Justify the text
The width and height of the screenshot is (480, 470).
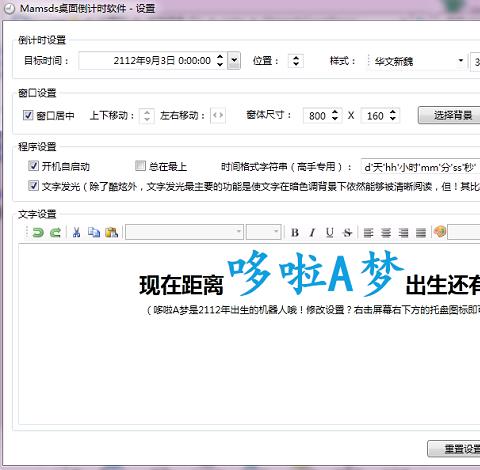[x=421, y=232]
